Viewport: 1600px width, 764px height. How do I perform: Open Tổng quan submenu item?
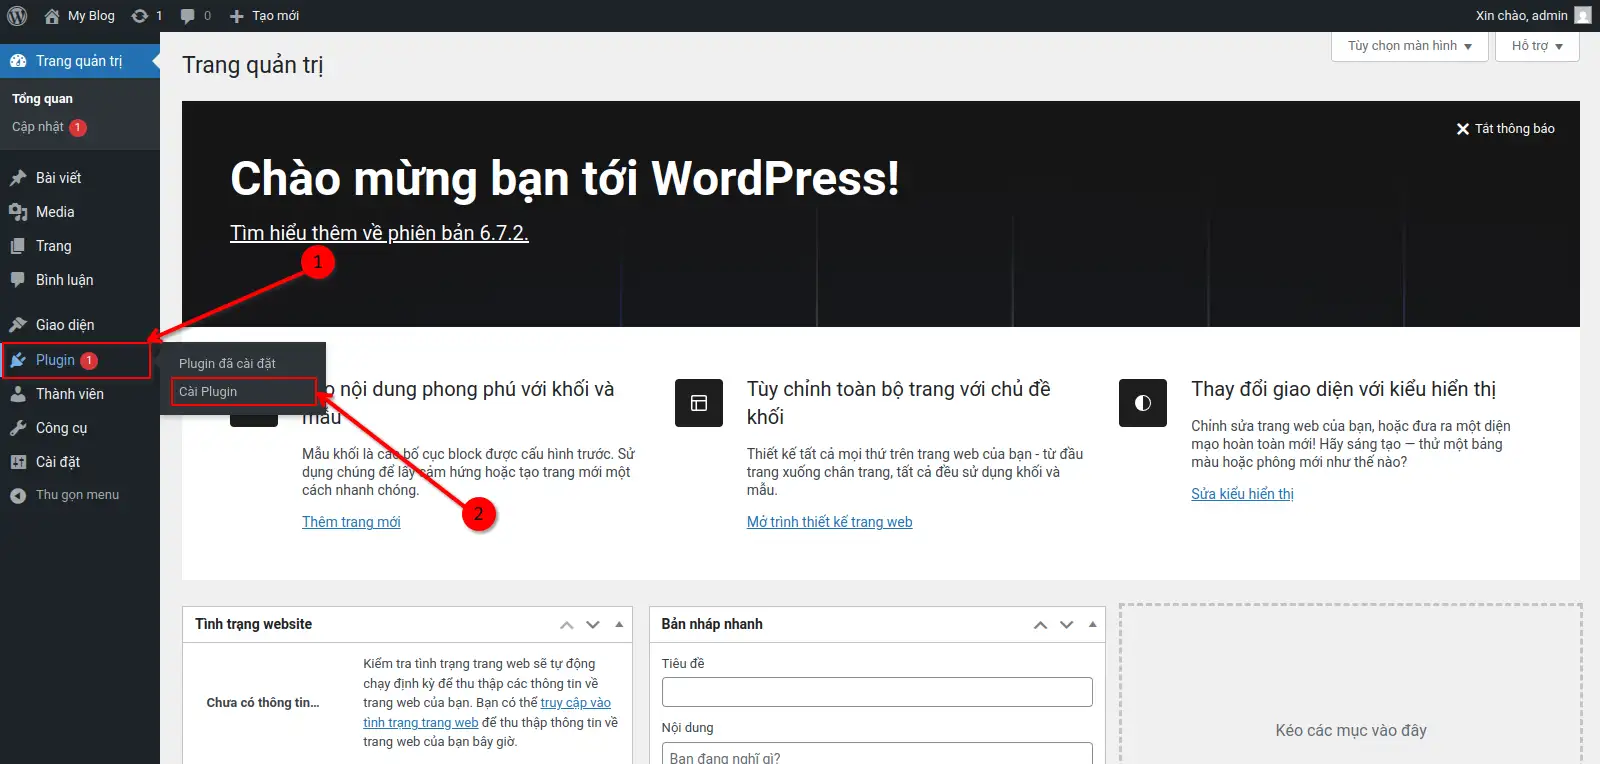[x=42, y=99]
